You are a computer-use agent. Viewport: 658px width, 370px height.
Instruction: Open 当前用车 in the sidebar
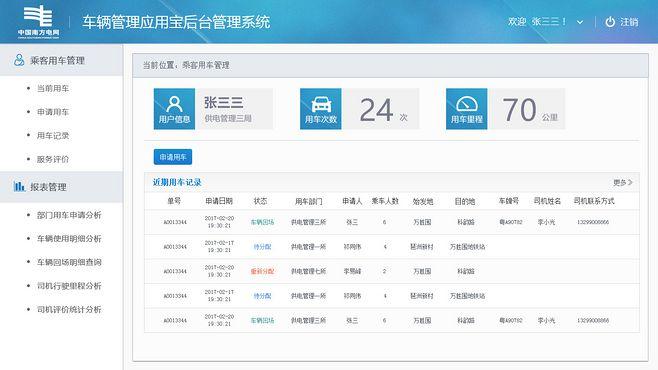[53, 88]
